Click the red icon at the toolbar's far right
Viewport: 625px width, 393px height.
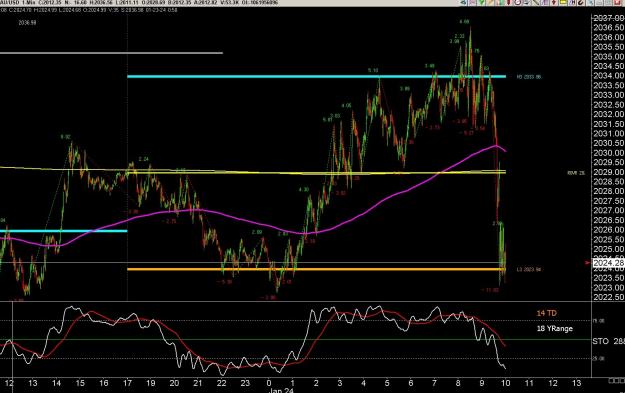tap(617, 2)
